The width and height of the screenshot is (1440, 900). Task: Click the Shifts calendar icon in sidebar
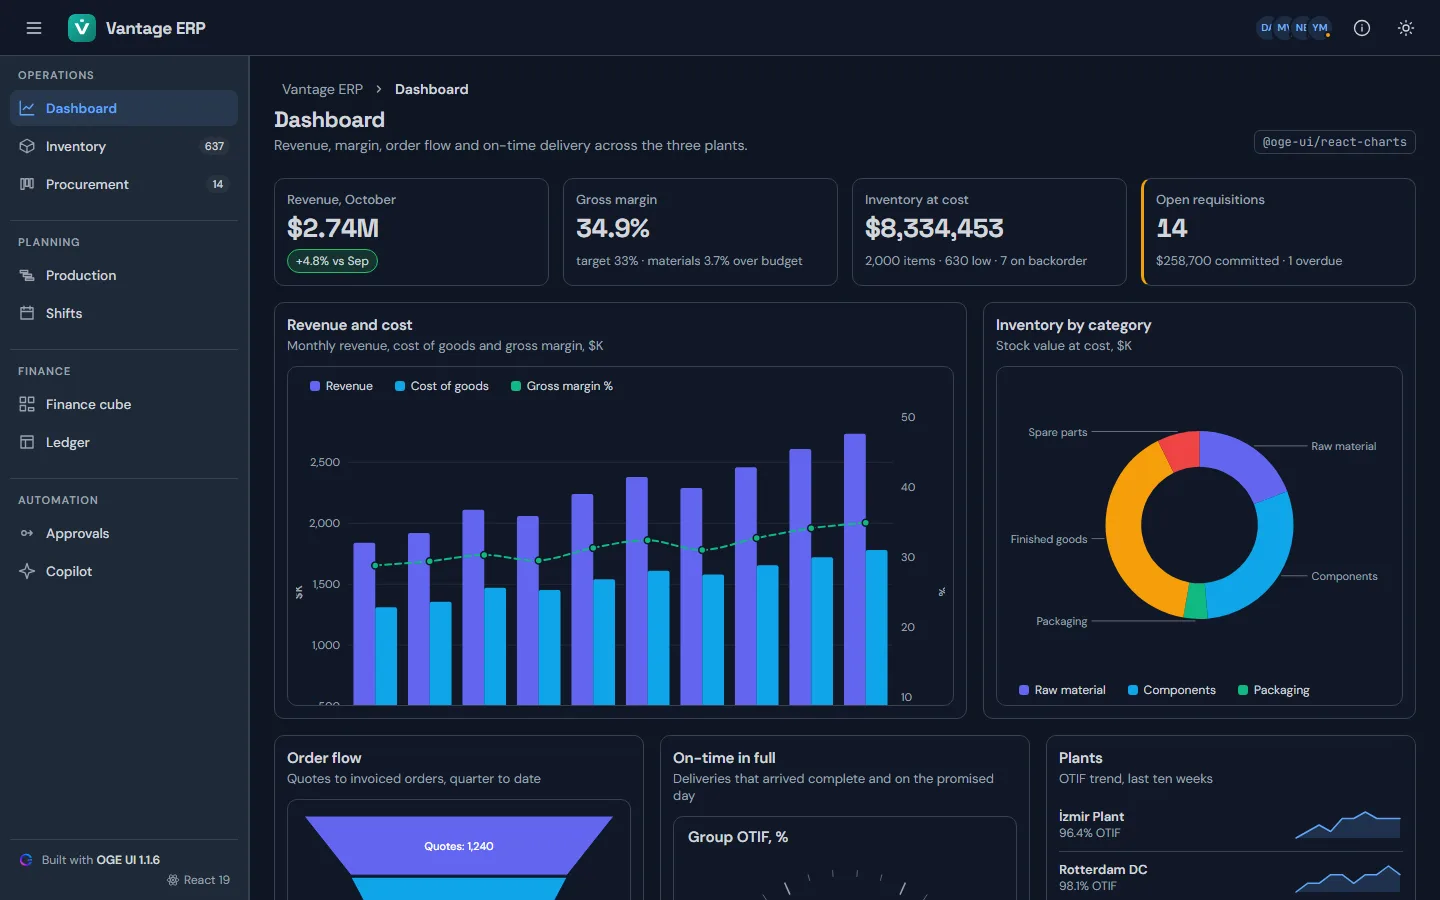click(x=27, y=313)
